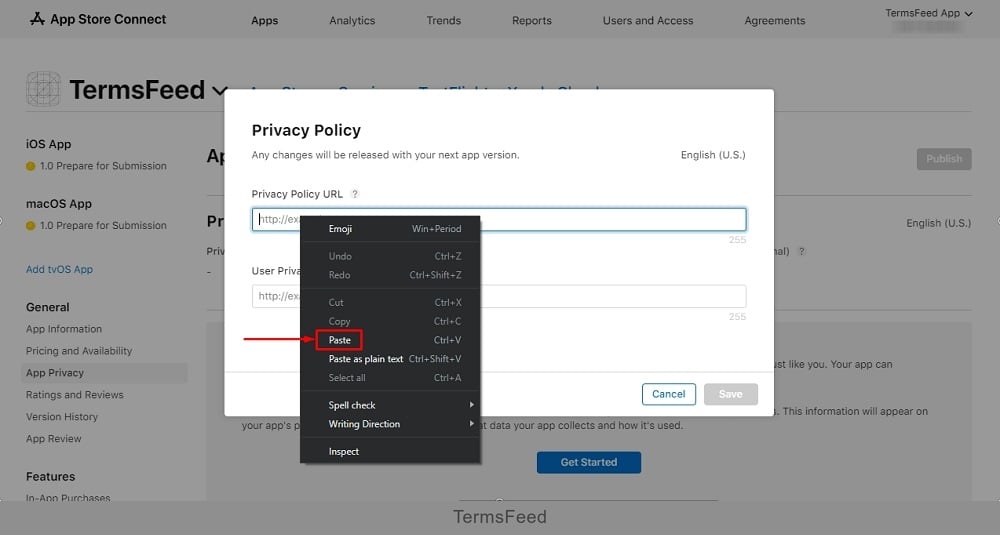Click the TermsFeed app icon thumbnail
Screen dimensions: 1000x535
pos(43,89)
